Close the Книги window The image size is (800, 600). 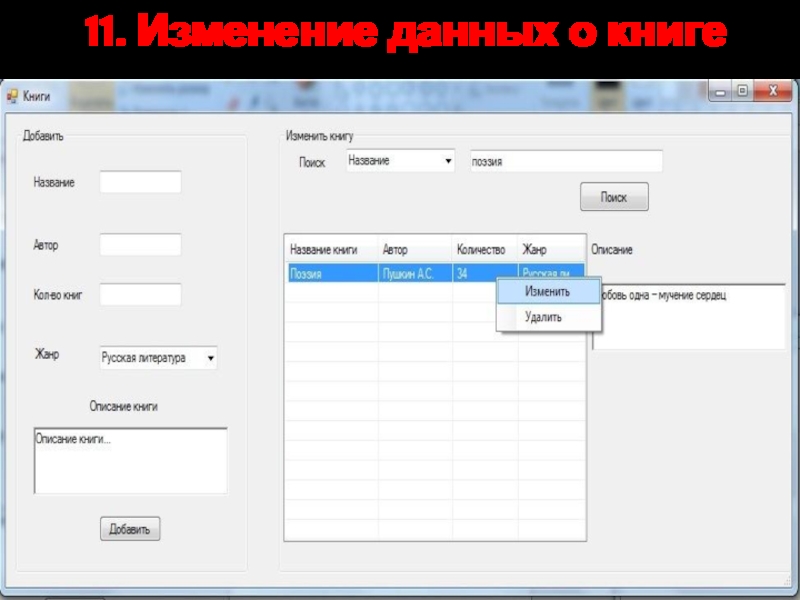[x=772, y=91]
